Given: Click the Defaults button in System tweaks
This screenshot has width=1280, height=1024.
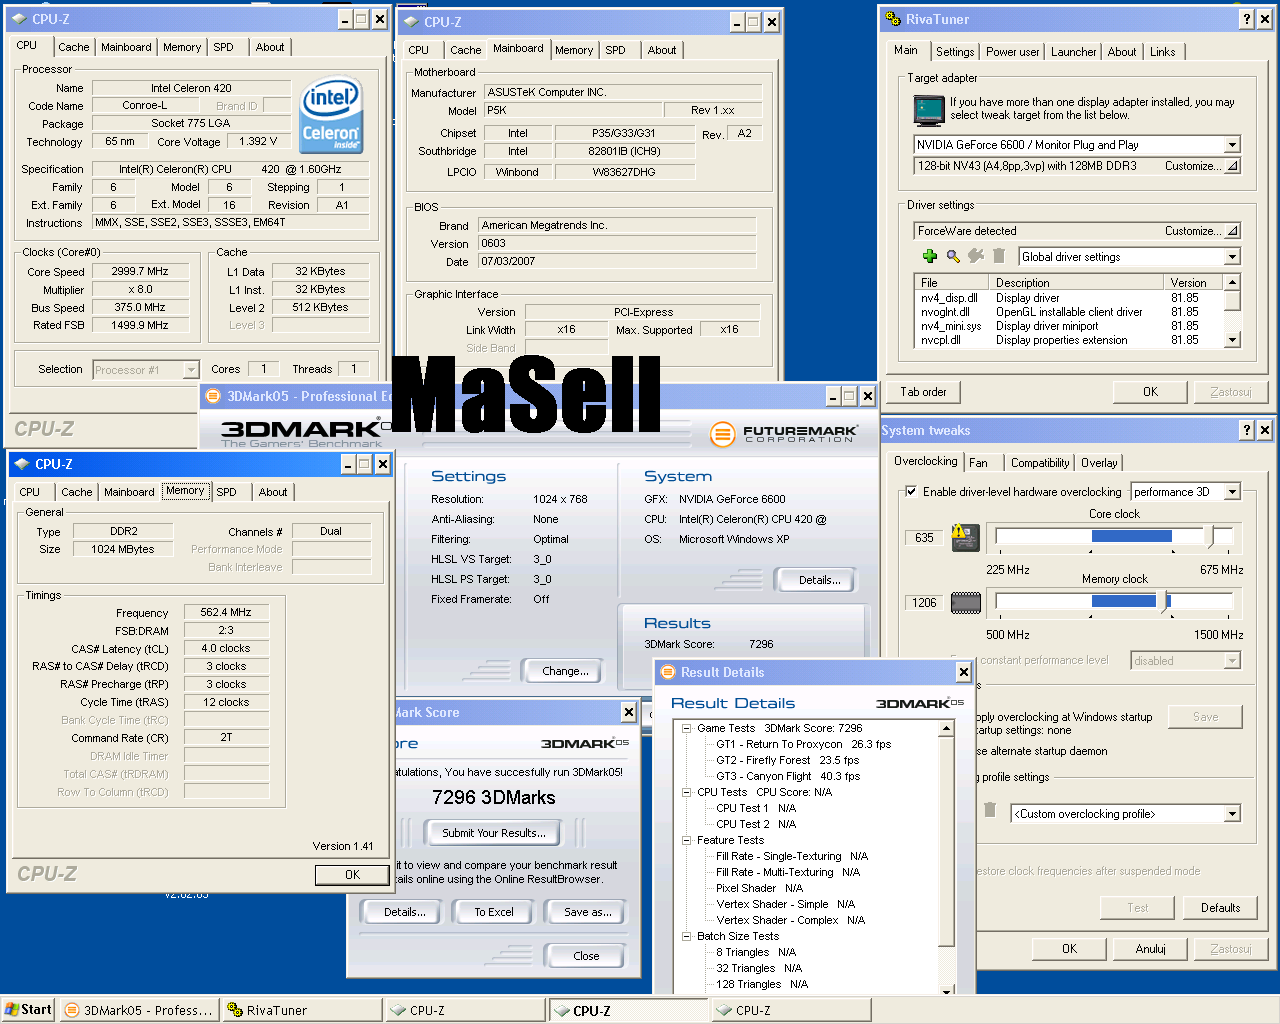Looking at the screenshot, I should point(1220,908).
